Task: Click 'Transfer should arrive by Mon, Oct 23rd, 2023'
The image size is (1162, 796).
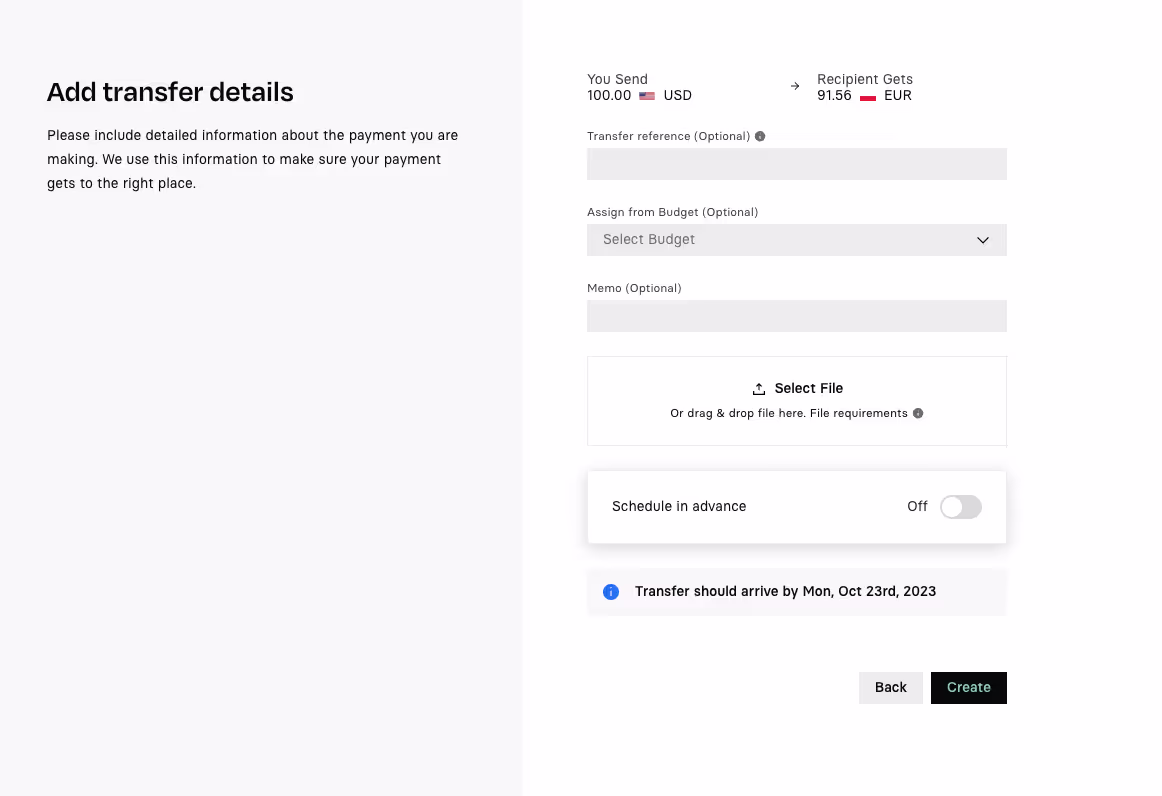Action: 786,591
